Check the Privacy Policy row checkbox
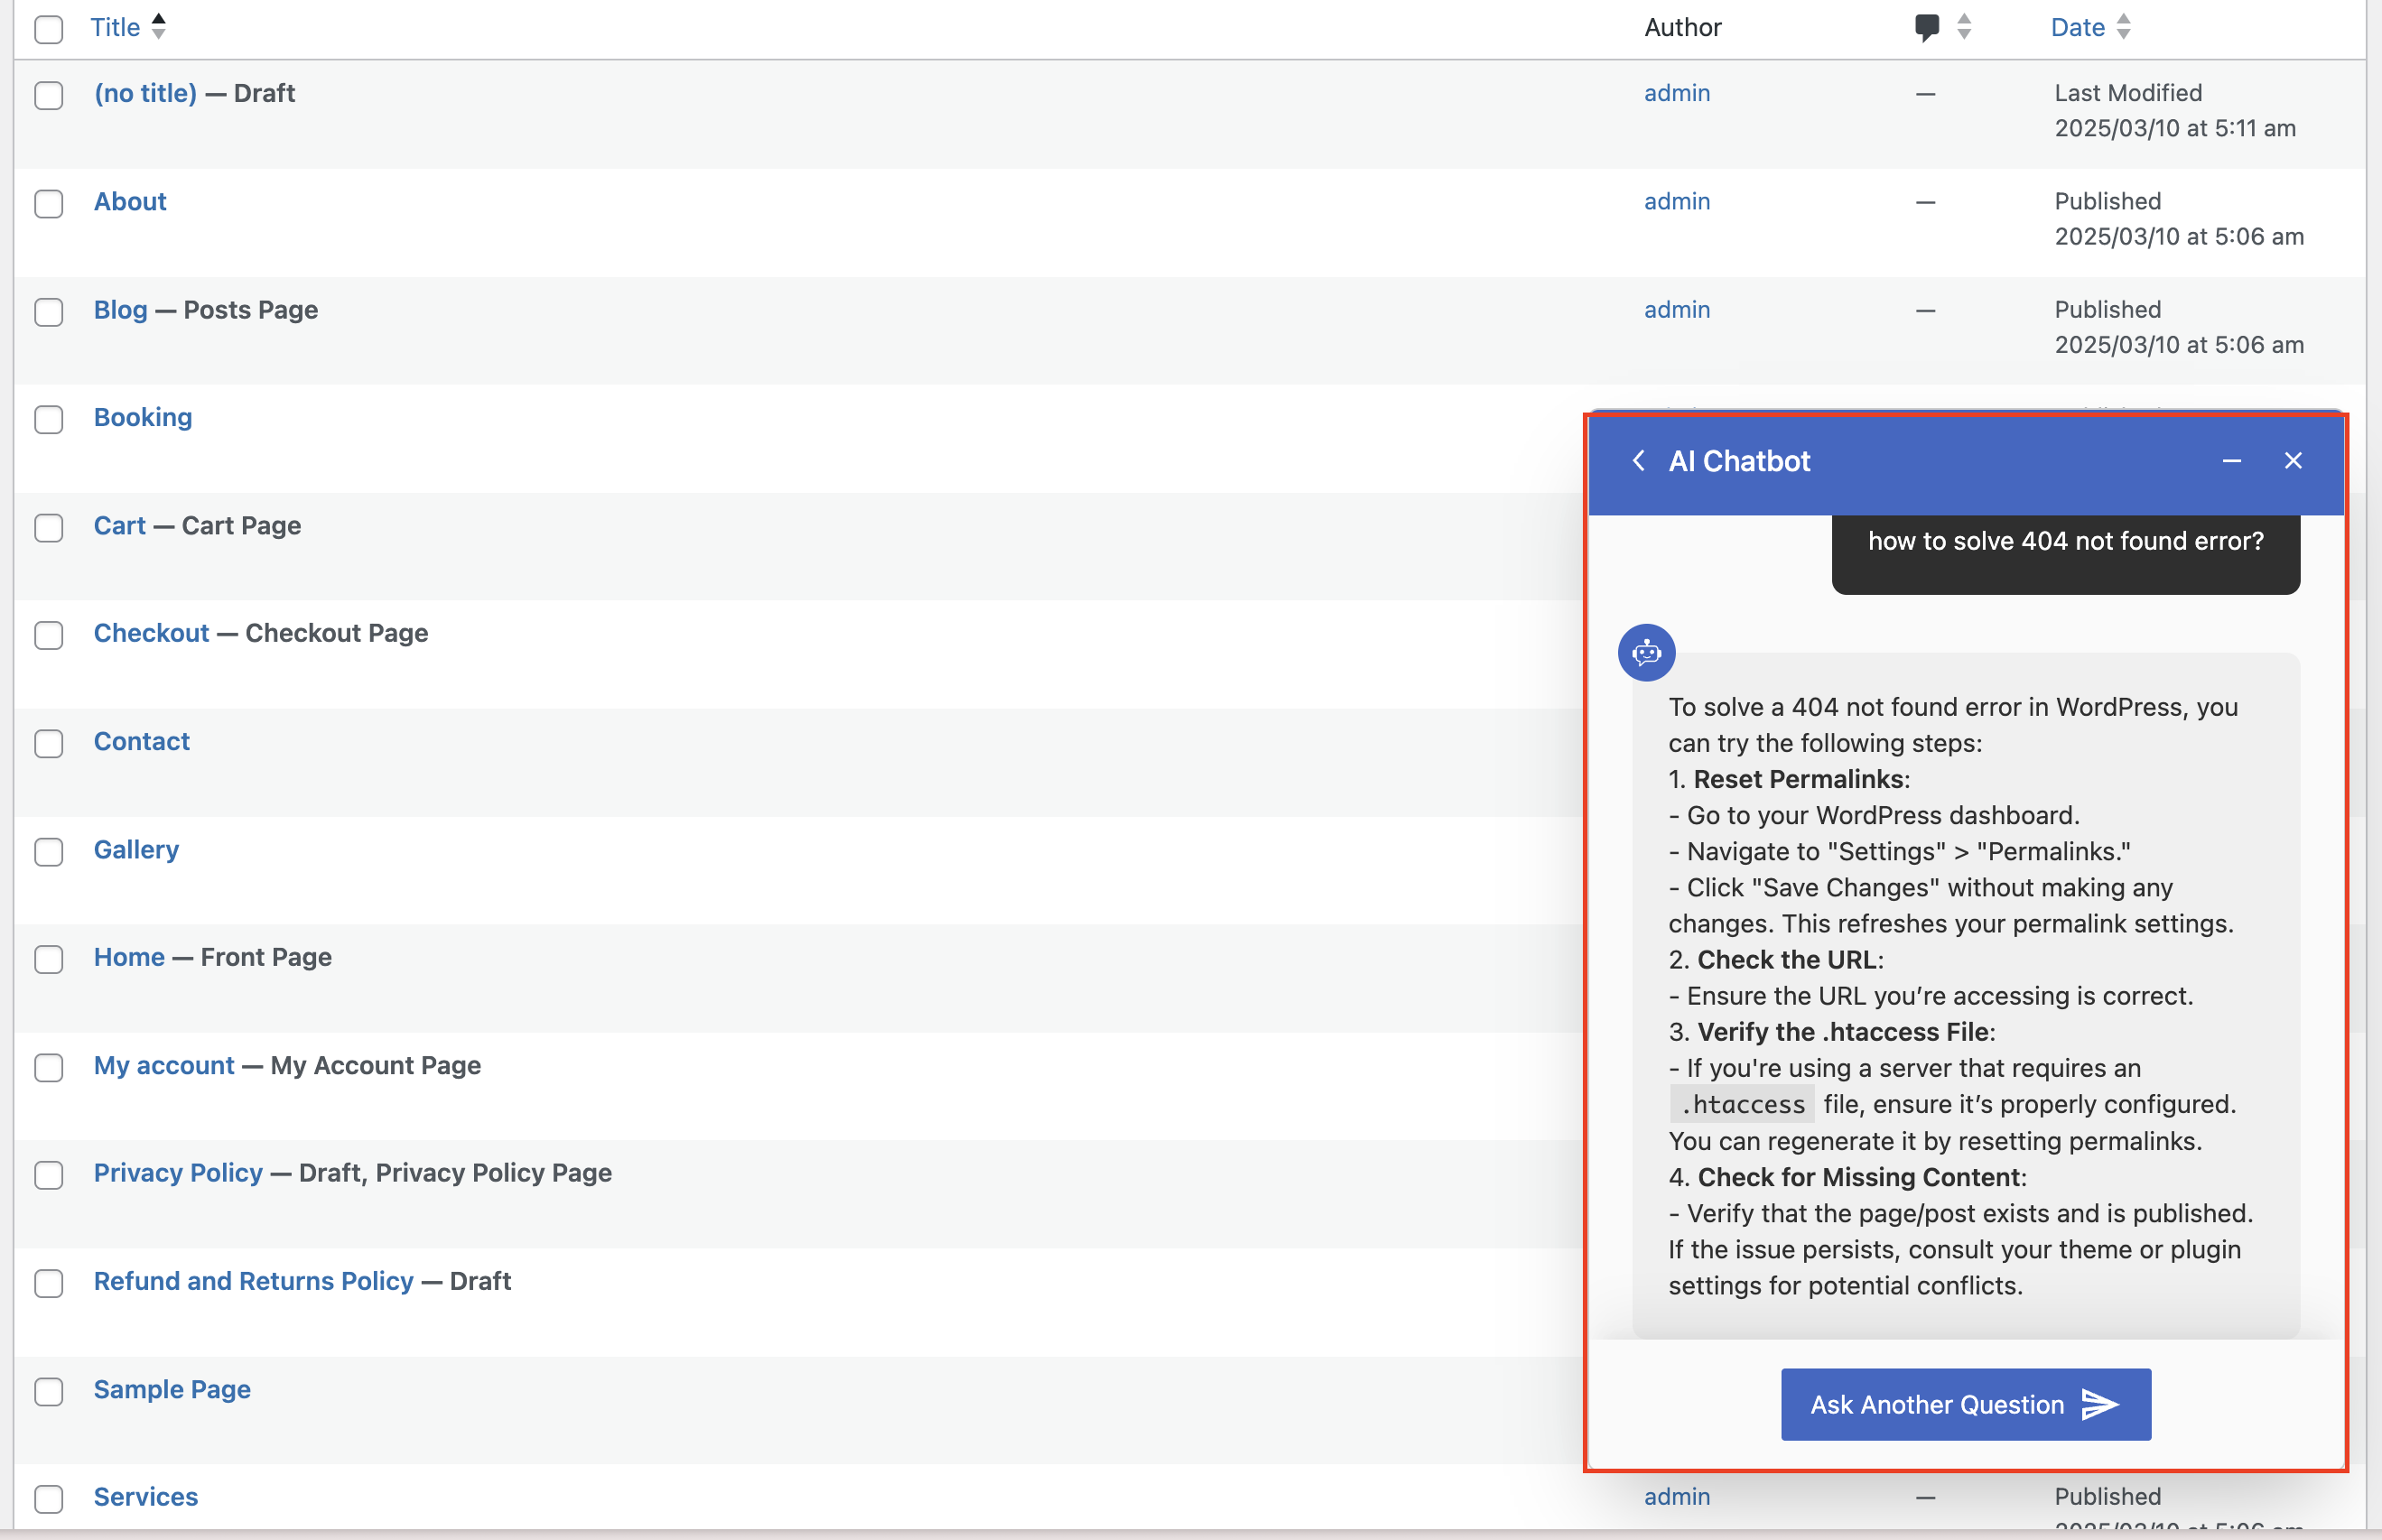This screenshot has height=1540, width=2382. tap(48, 1175)
